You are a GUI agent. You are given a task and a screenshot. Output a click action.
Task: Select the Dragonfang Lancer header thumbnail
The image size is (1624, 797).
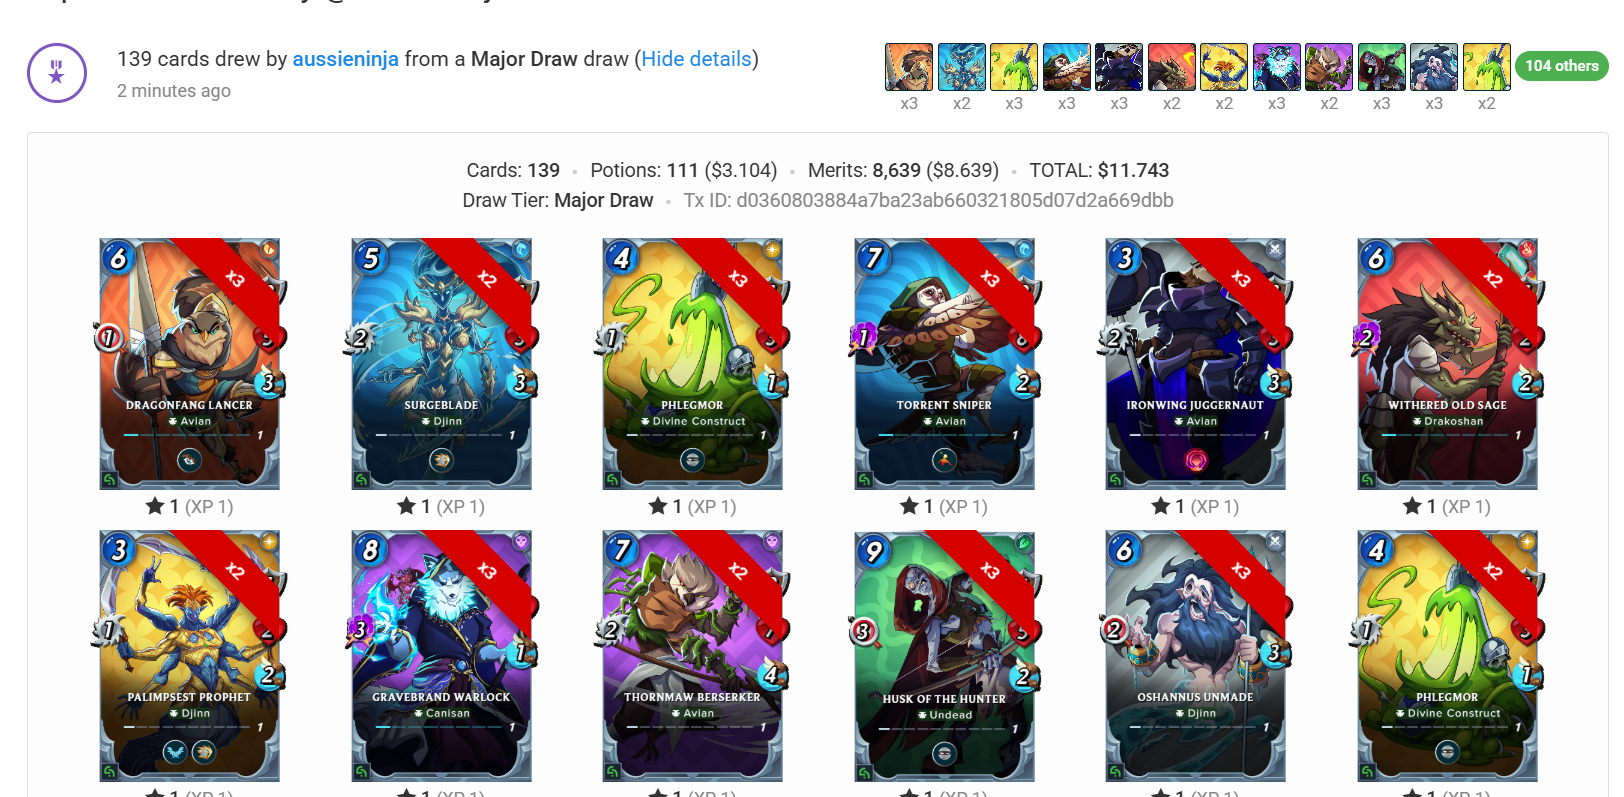click(909, 67)
